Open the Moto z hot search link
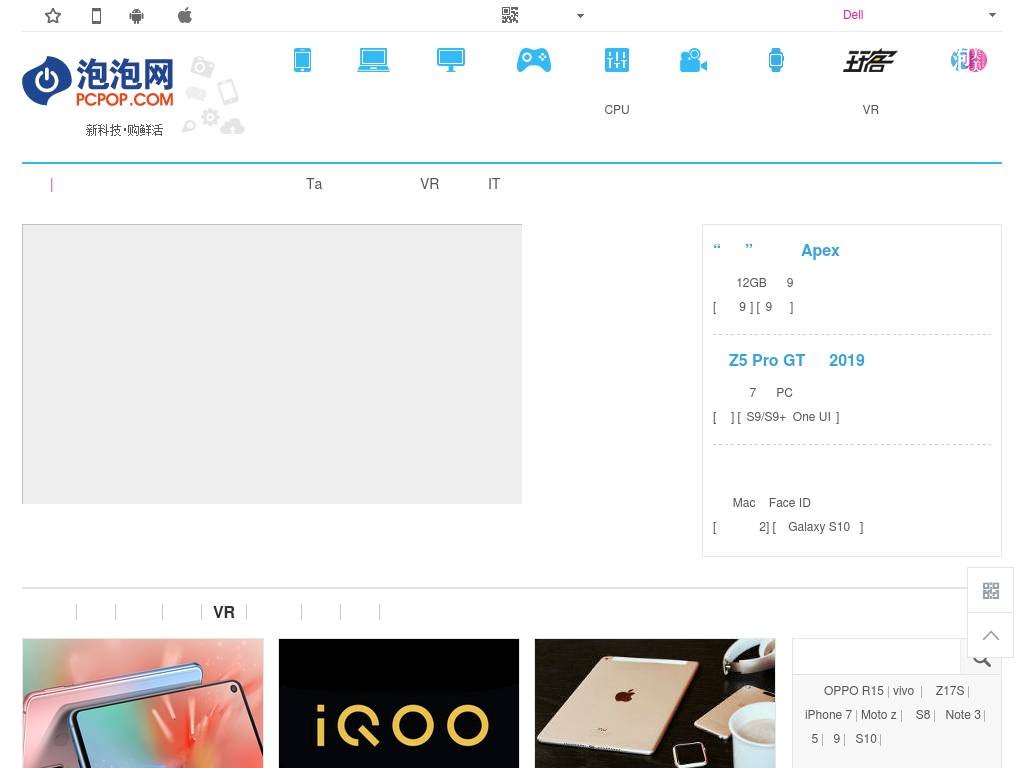 point(878,715)
